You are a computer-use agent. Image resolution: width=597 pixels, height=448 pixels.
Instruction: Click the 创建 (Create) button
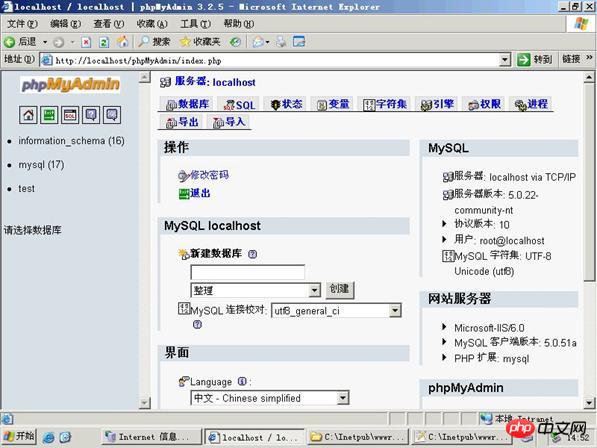tap(340, 289)
